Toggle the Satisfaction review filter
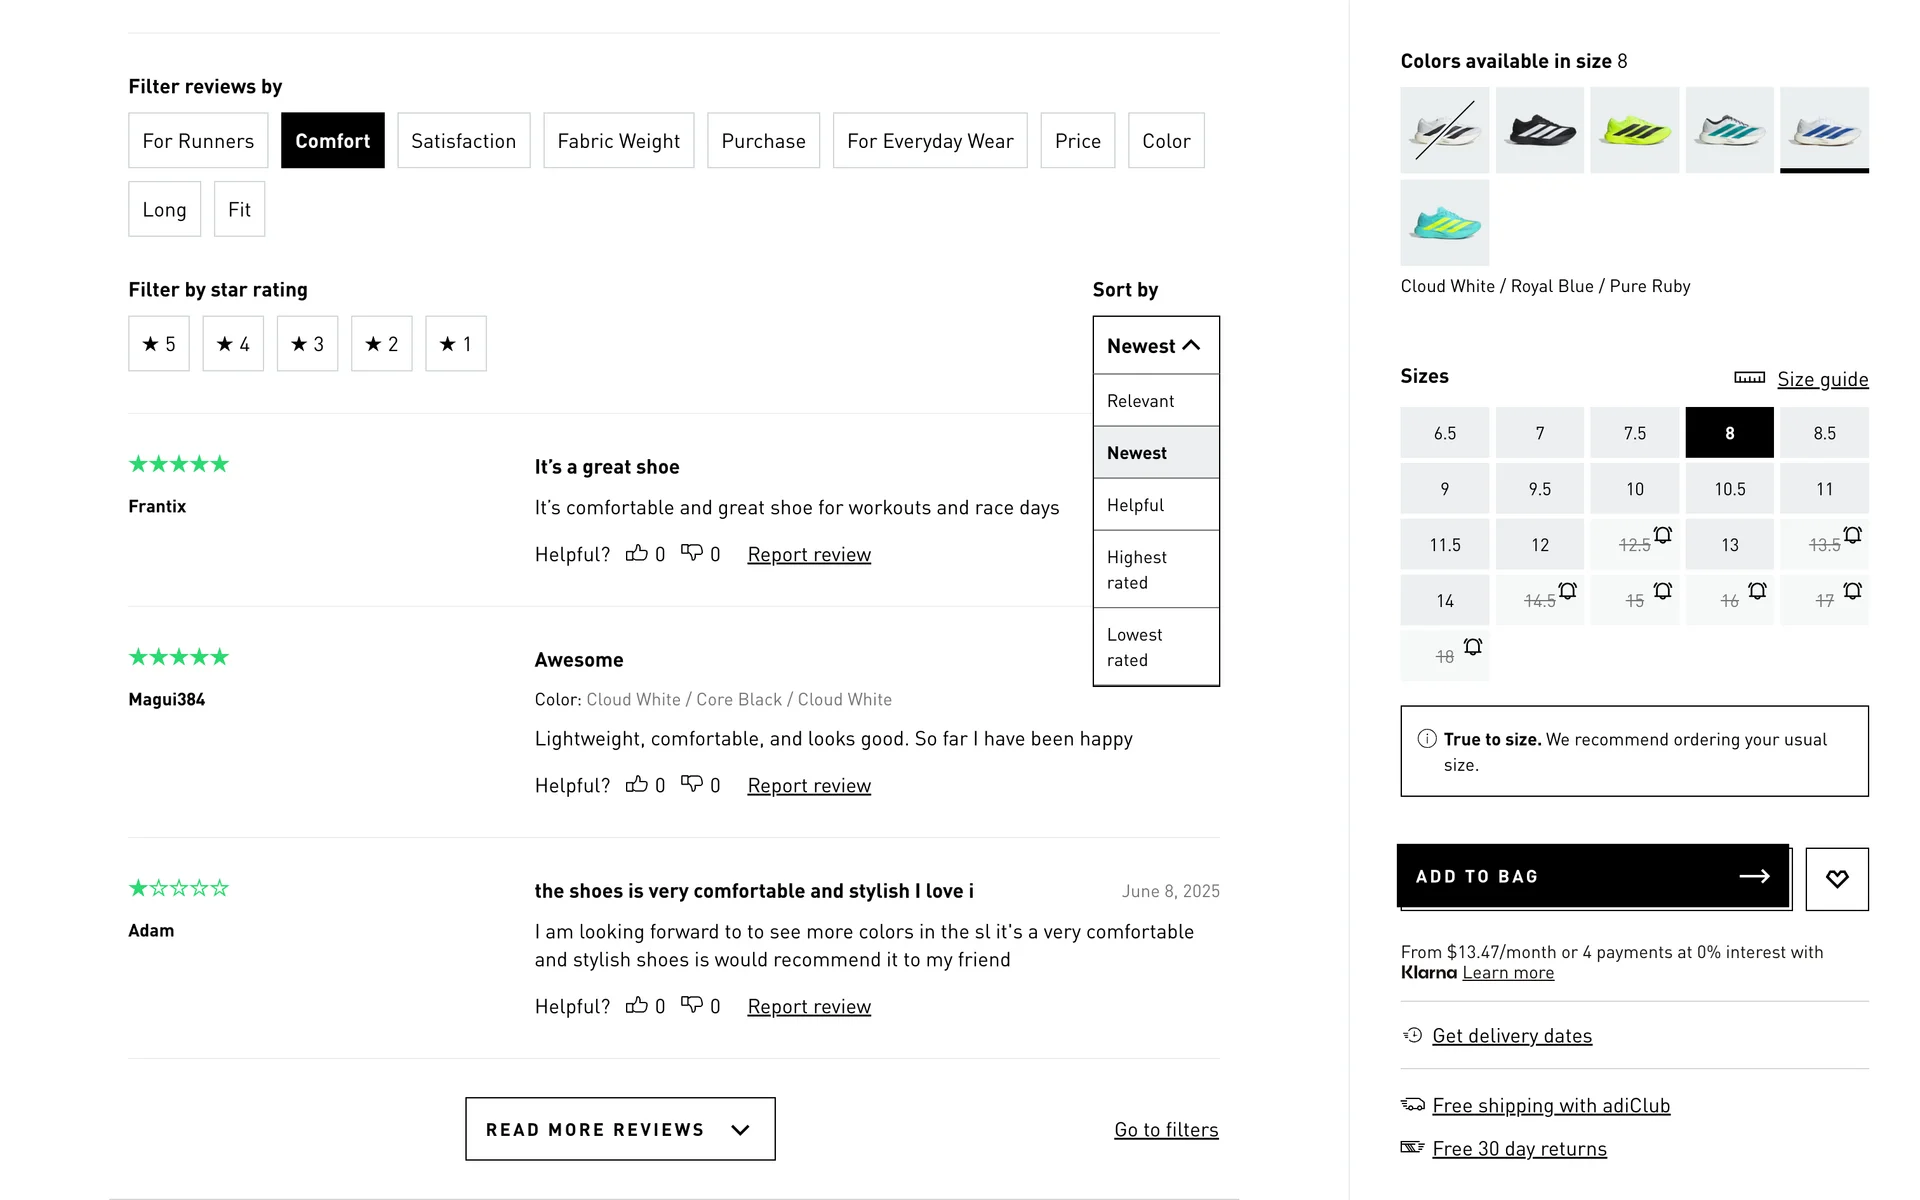The height and width of the screenshot is (1200, 1920). tap(463, 141)
